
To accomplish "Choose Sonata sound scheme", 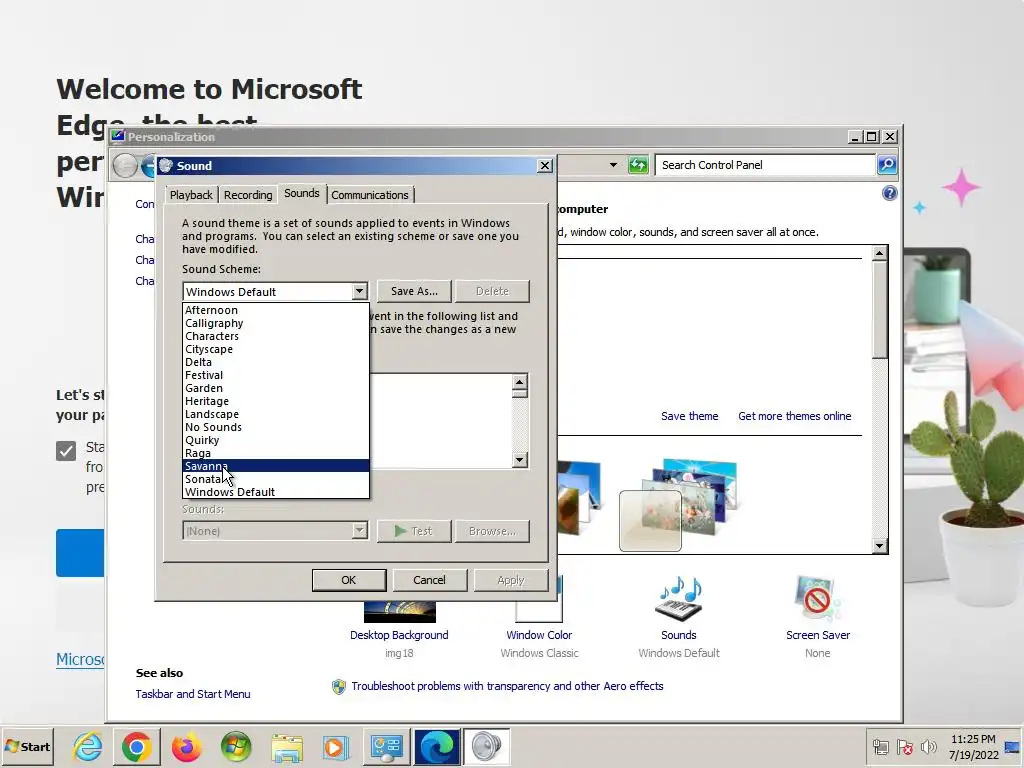I will 276,479.
